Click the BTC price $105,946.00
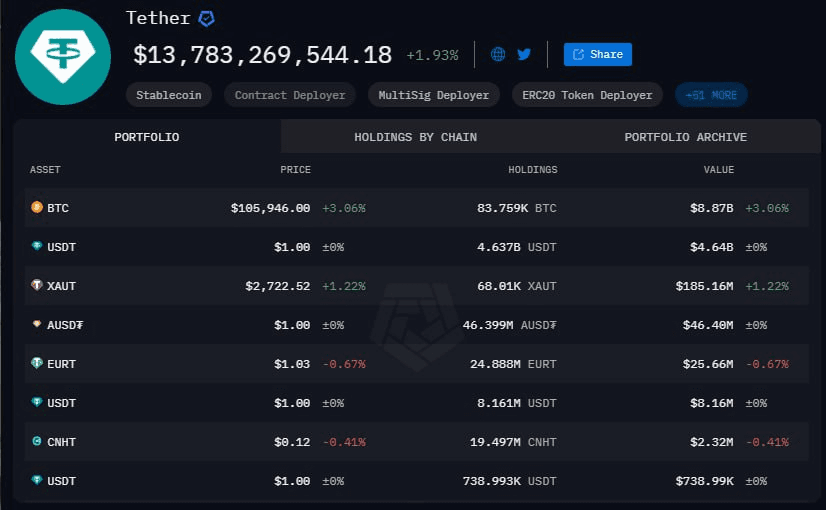 pos(270,208)
